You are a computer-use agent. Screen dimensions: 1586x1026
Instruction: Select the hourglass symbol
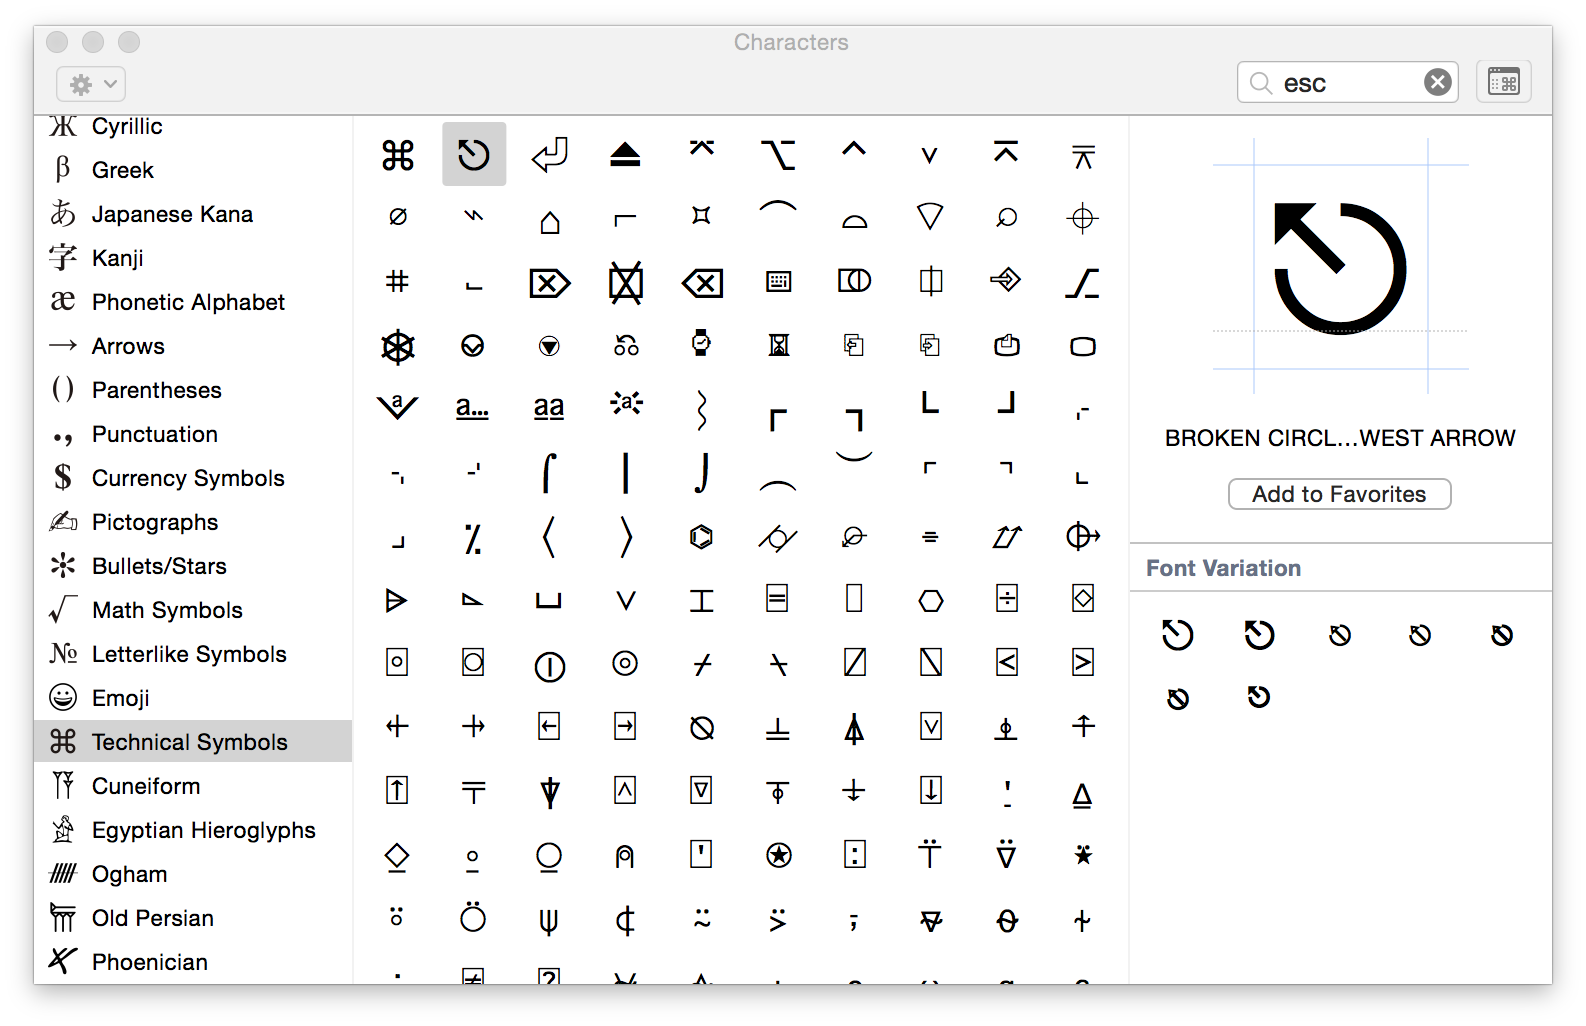click(x=779, y=345)
